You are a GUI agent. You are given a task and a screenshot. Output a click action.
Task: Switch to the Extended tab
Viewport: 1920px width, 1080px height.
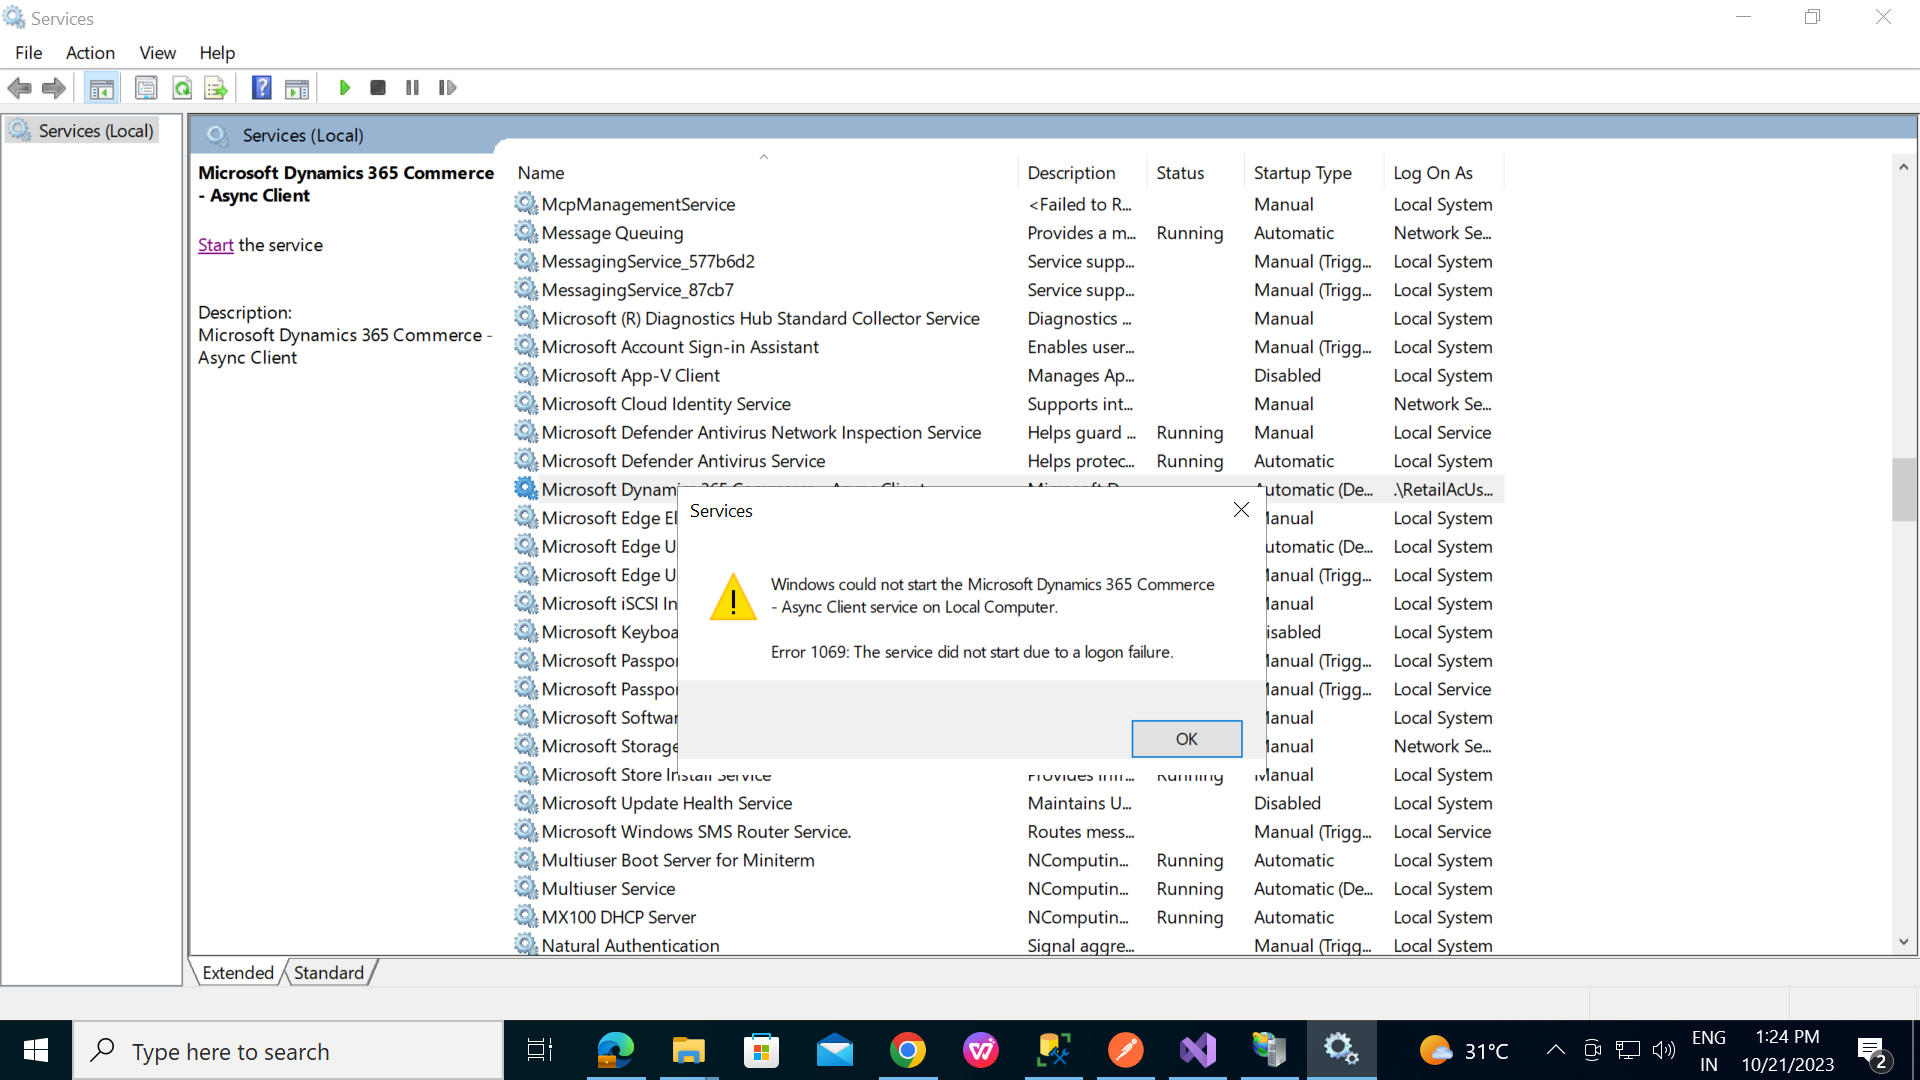coord(238,972)
